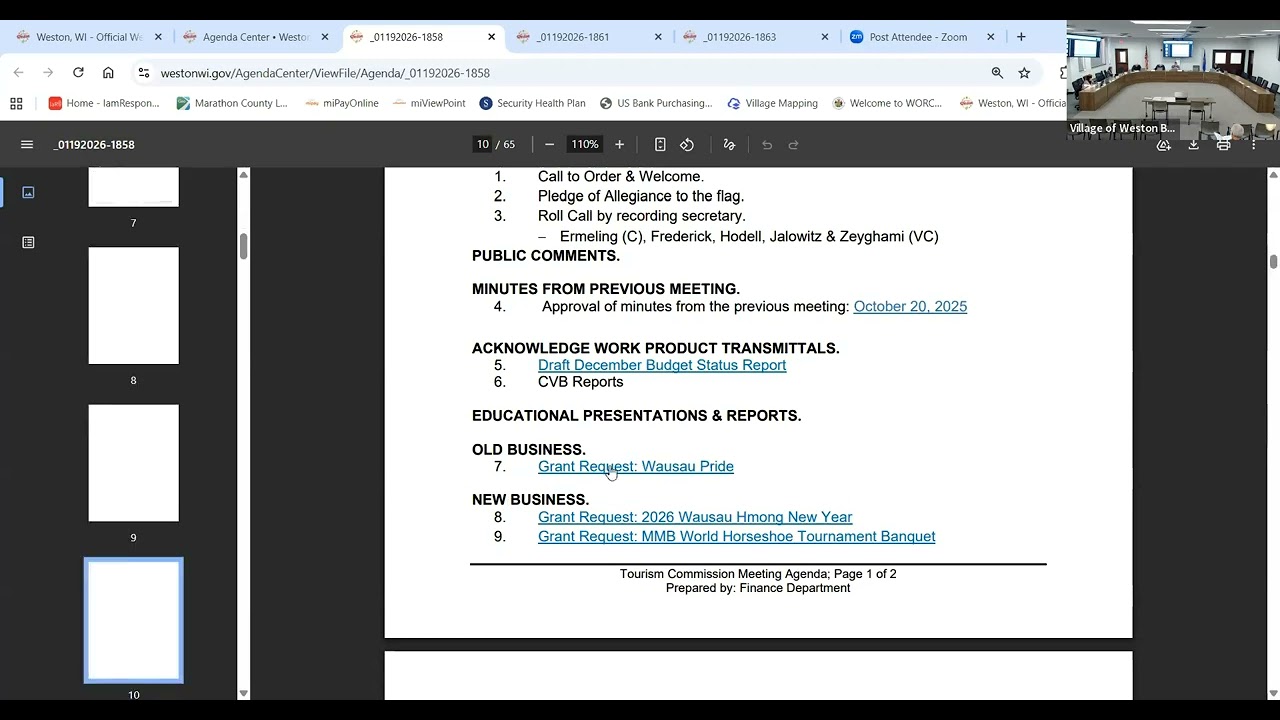Zoom in with the plus button

(619, 145)
